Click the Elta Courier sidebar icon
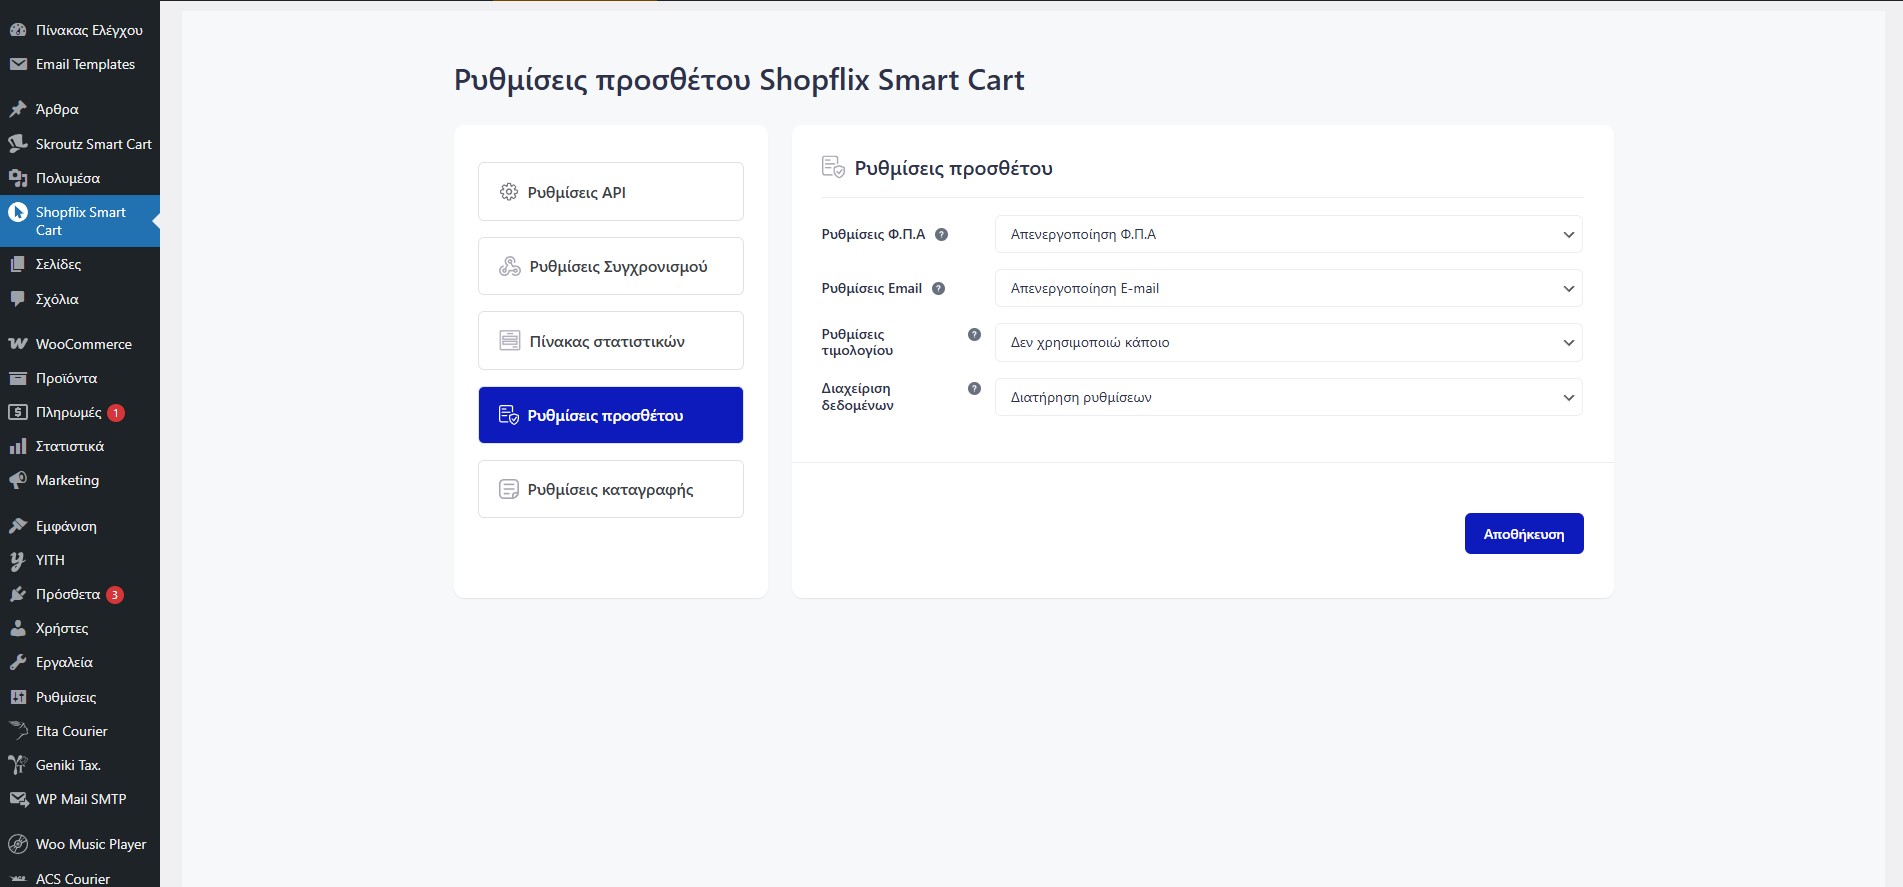Viewport: 1903px width, 887px height. [x=18, y=731]
